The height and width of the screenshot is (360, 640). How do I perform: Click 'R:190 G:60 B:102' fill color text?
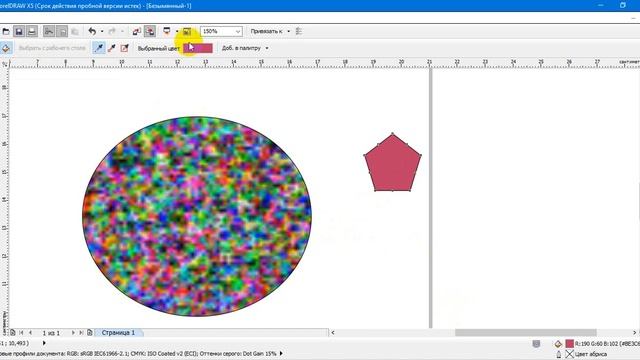597,344
